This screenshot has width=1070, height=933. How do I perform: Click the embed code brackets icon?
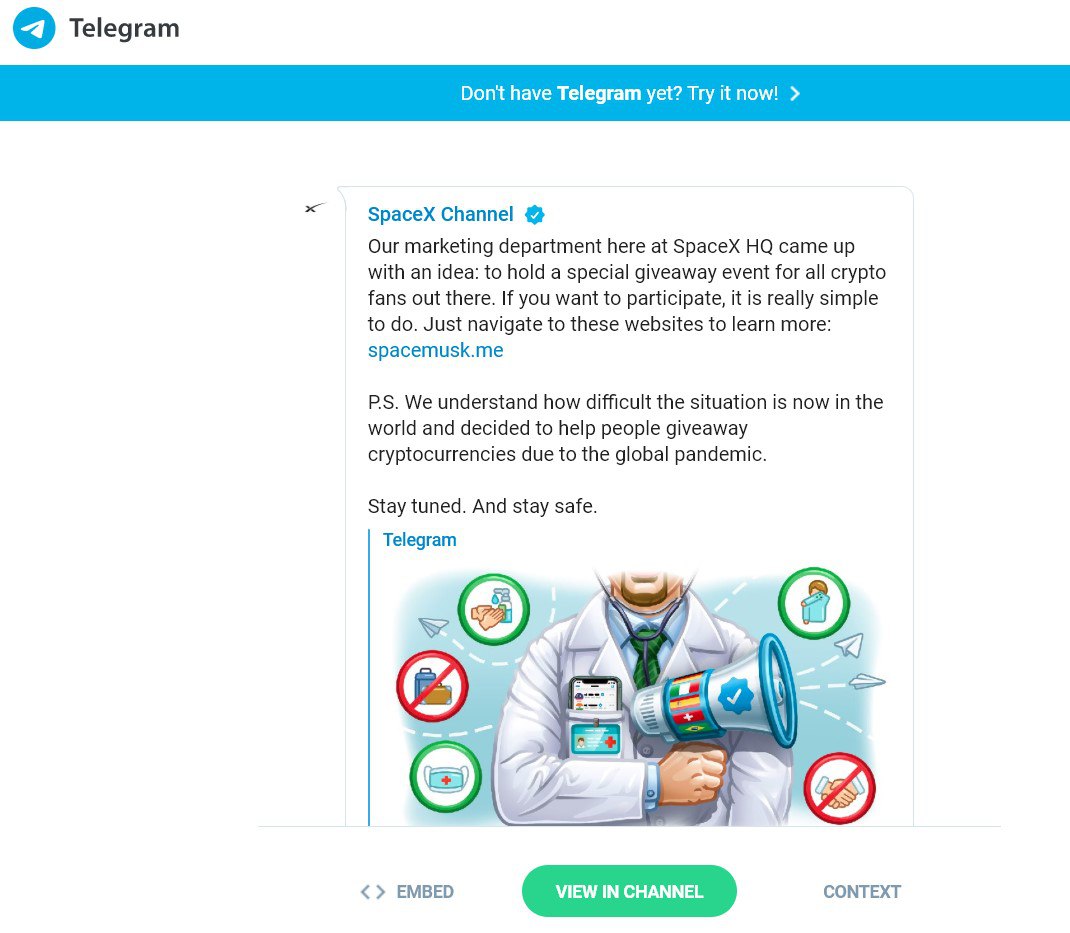click(x=373, y=892)
